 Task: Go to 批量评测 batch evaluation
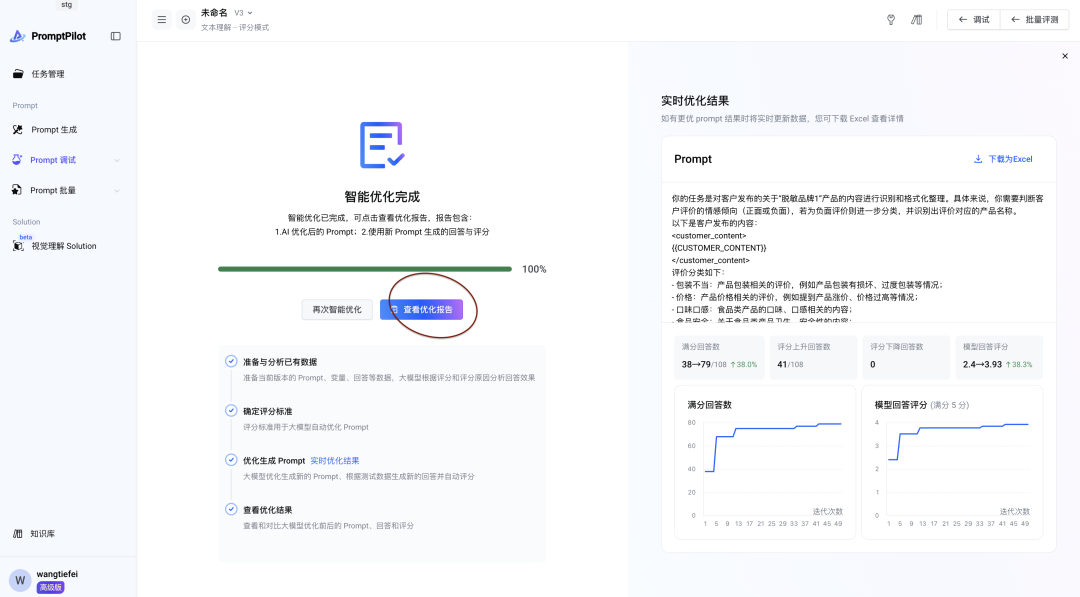[1035, 19]
